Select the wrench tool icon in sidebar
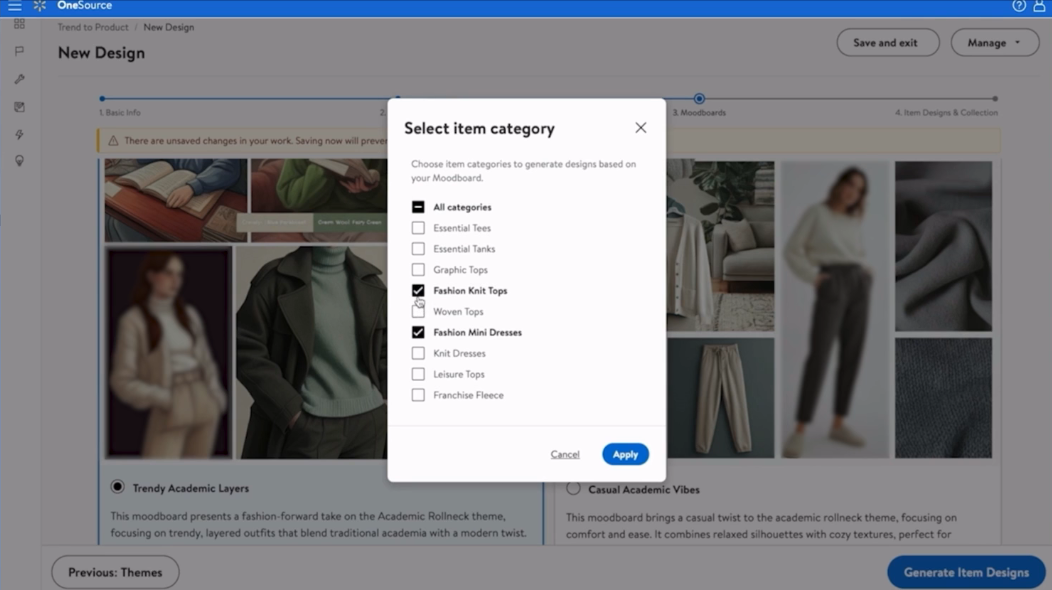This screenshot has width=1052, height=590. point(19,79)
